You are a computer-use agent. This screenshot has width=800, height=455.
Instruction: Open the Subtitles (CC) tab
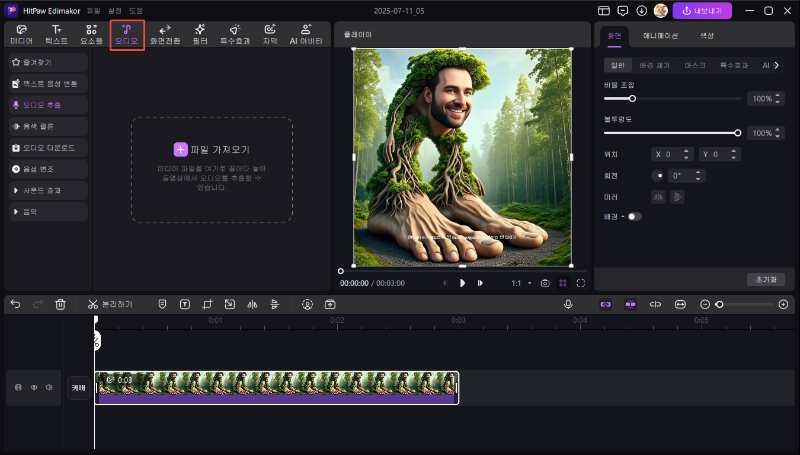coord(270,35)
